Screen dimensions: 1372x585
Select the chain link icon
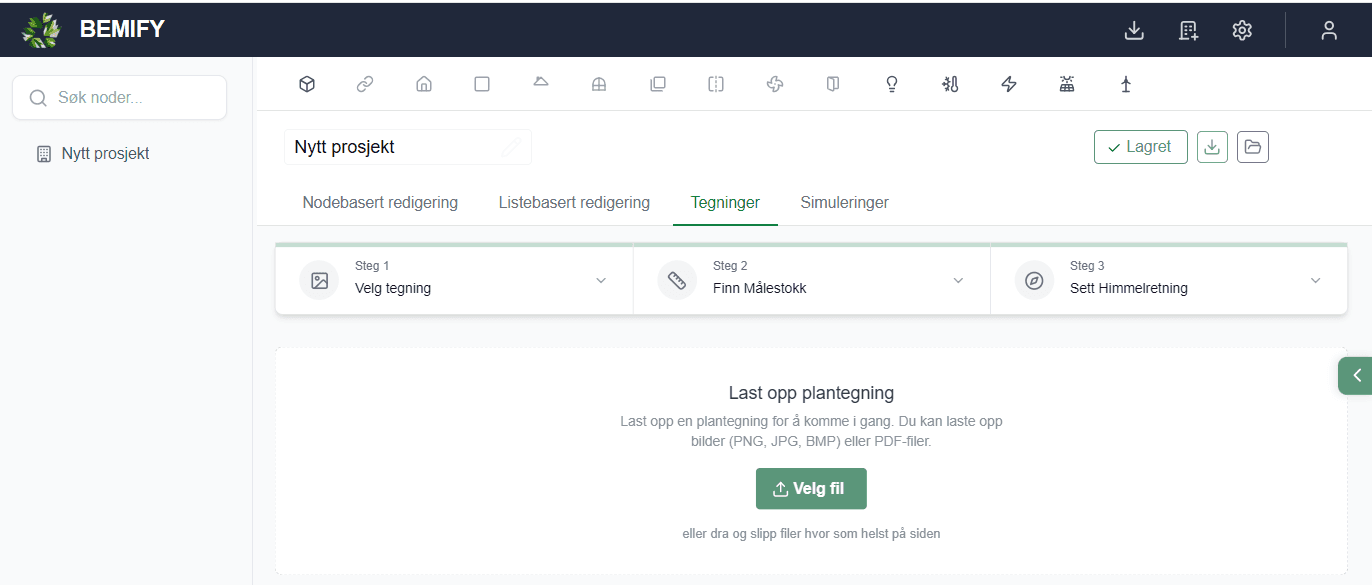365,84
